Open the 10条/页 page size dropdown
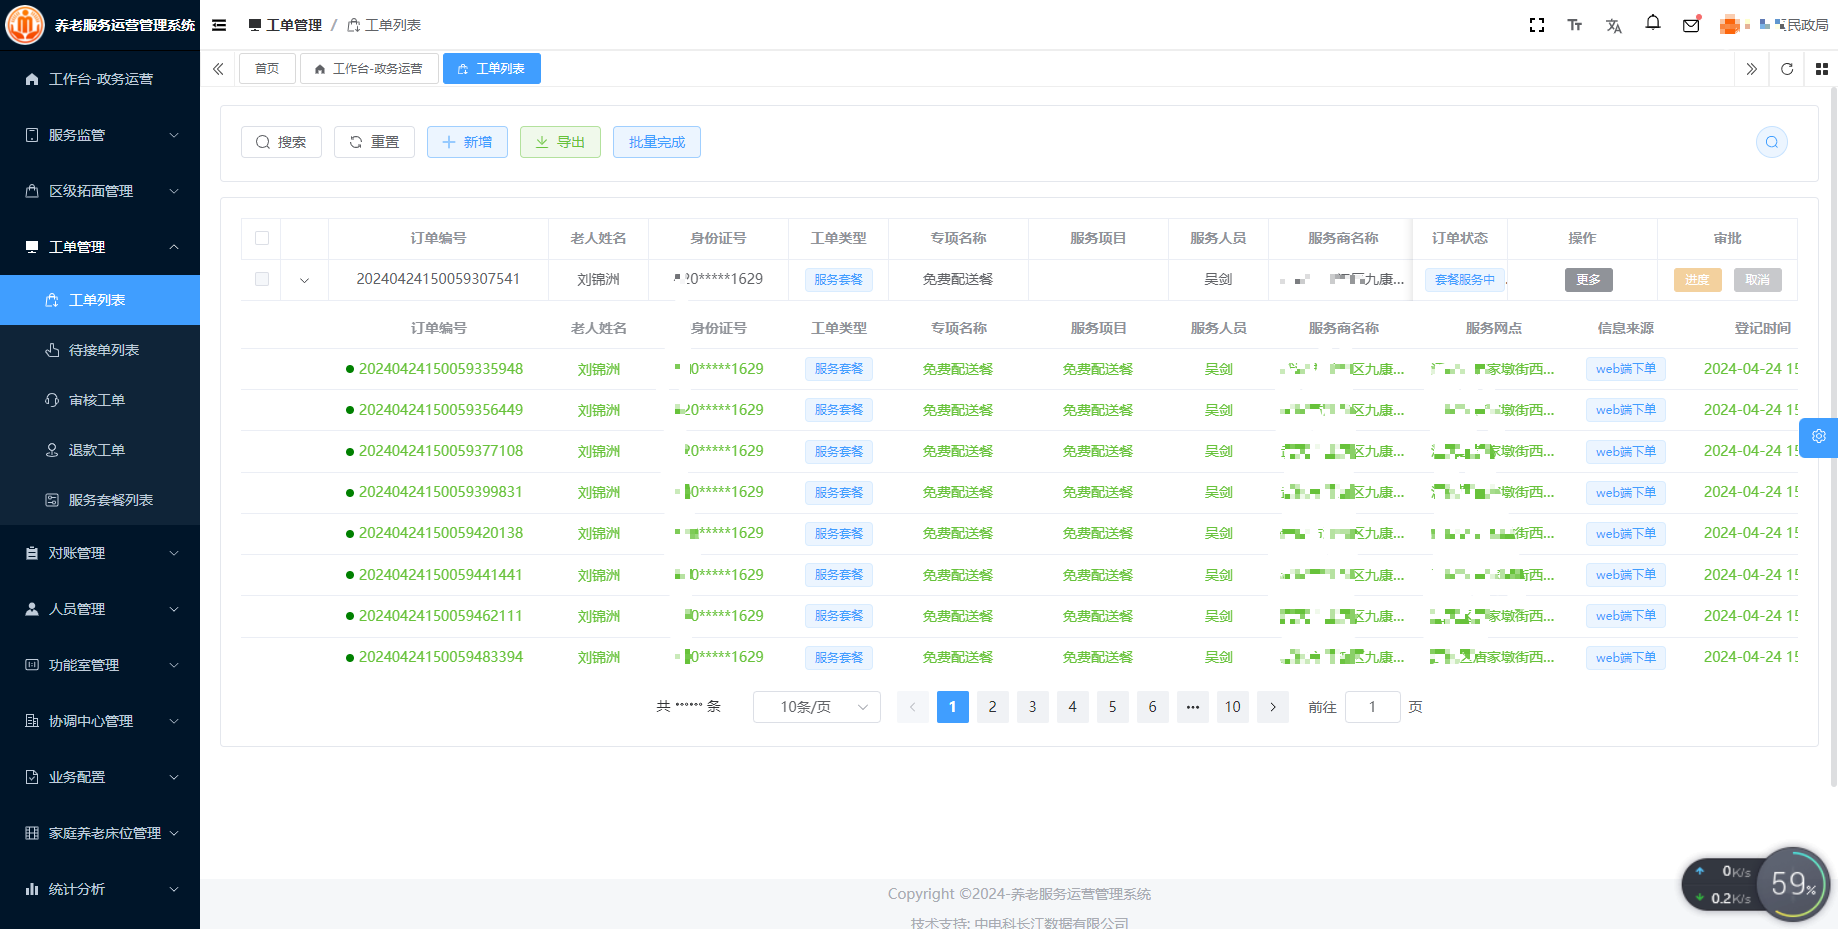 (x=817, y=707)
